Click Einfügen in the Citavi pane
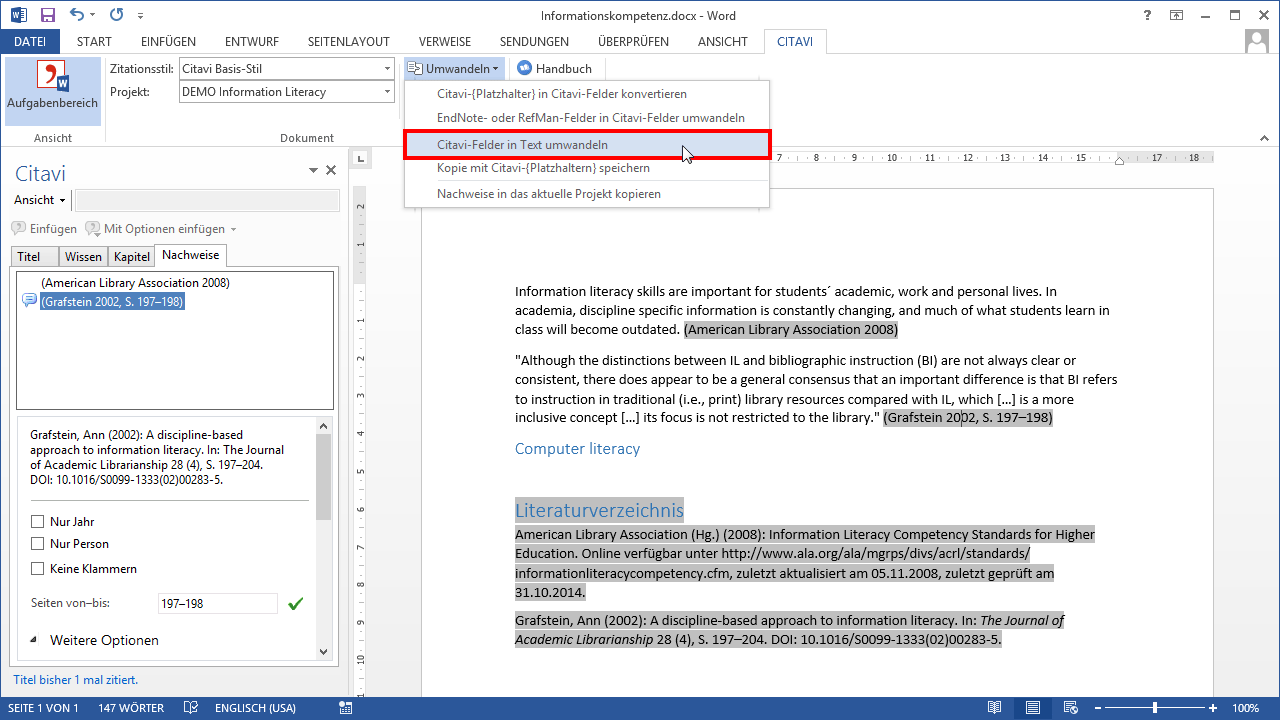The height and width of the screenshot is (720, 1280). pos(44,229)
